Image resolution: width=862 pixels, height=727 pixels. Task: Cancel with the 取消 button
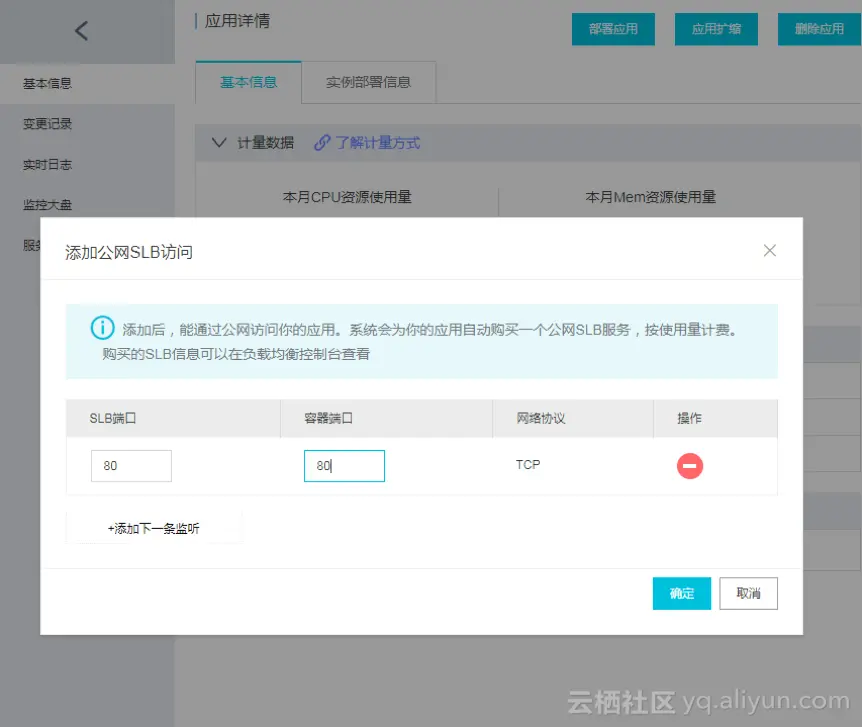click(748, 593)
